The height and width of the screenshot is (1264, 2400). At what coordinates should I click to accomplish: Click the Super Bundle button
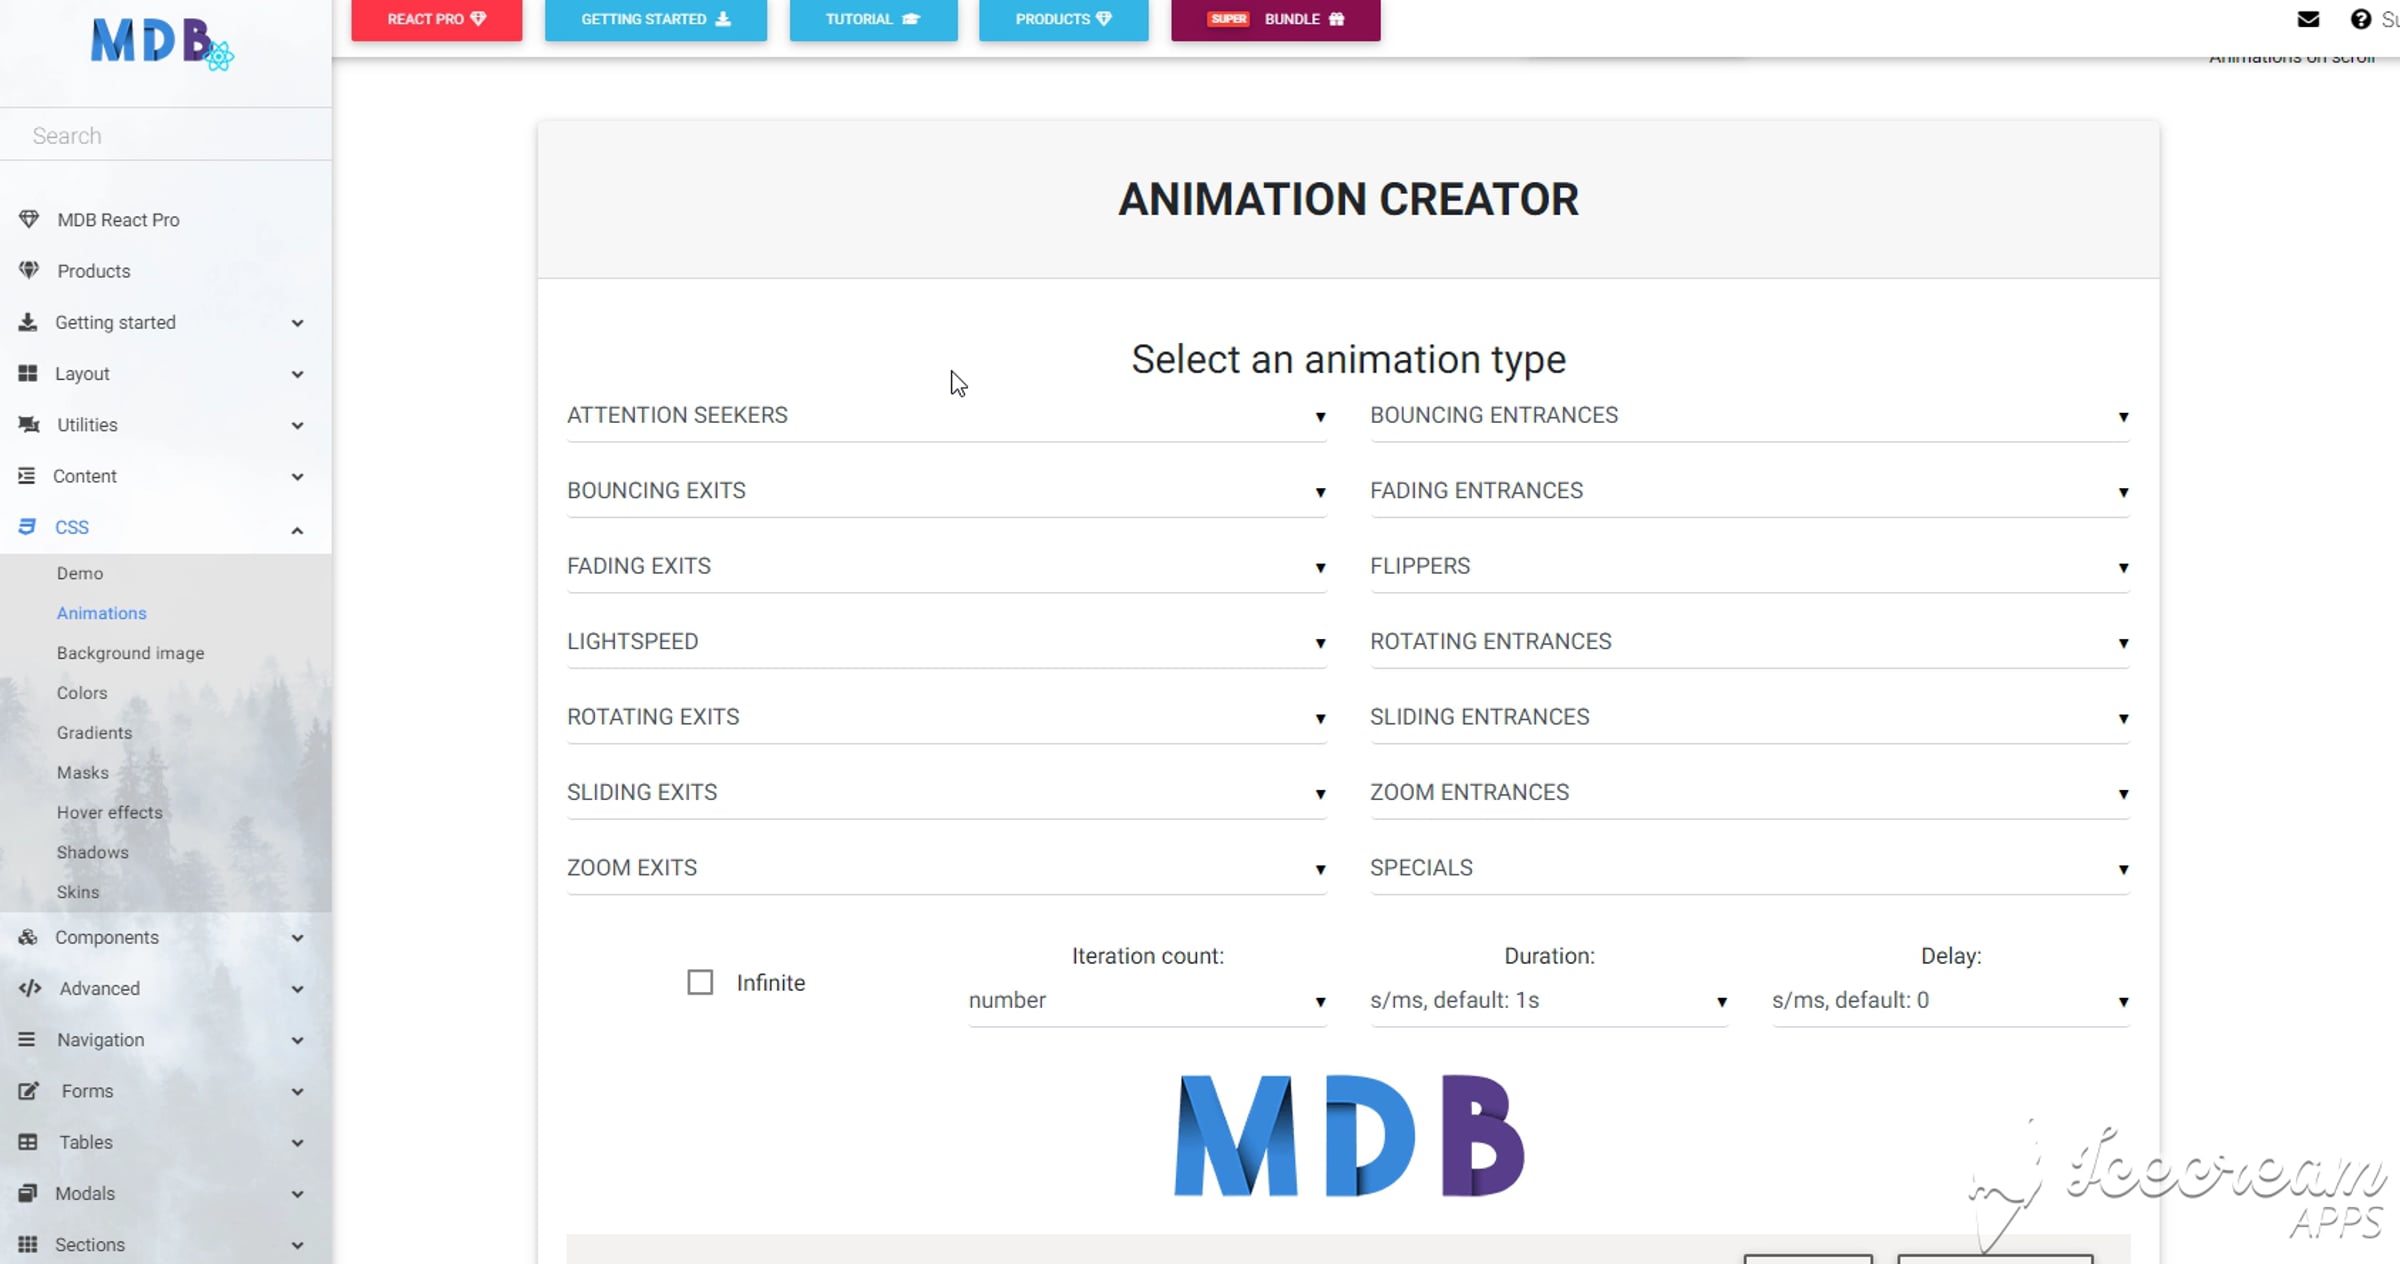1276,19
